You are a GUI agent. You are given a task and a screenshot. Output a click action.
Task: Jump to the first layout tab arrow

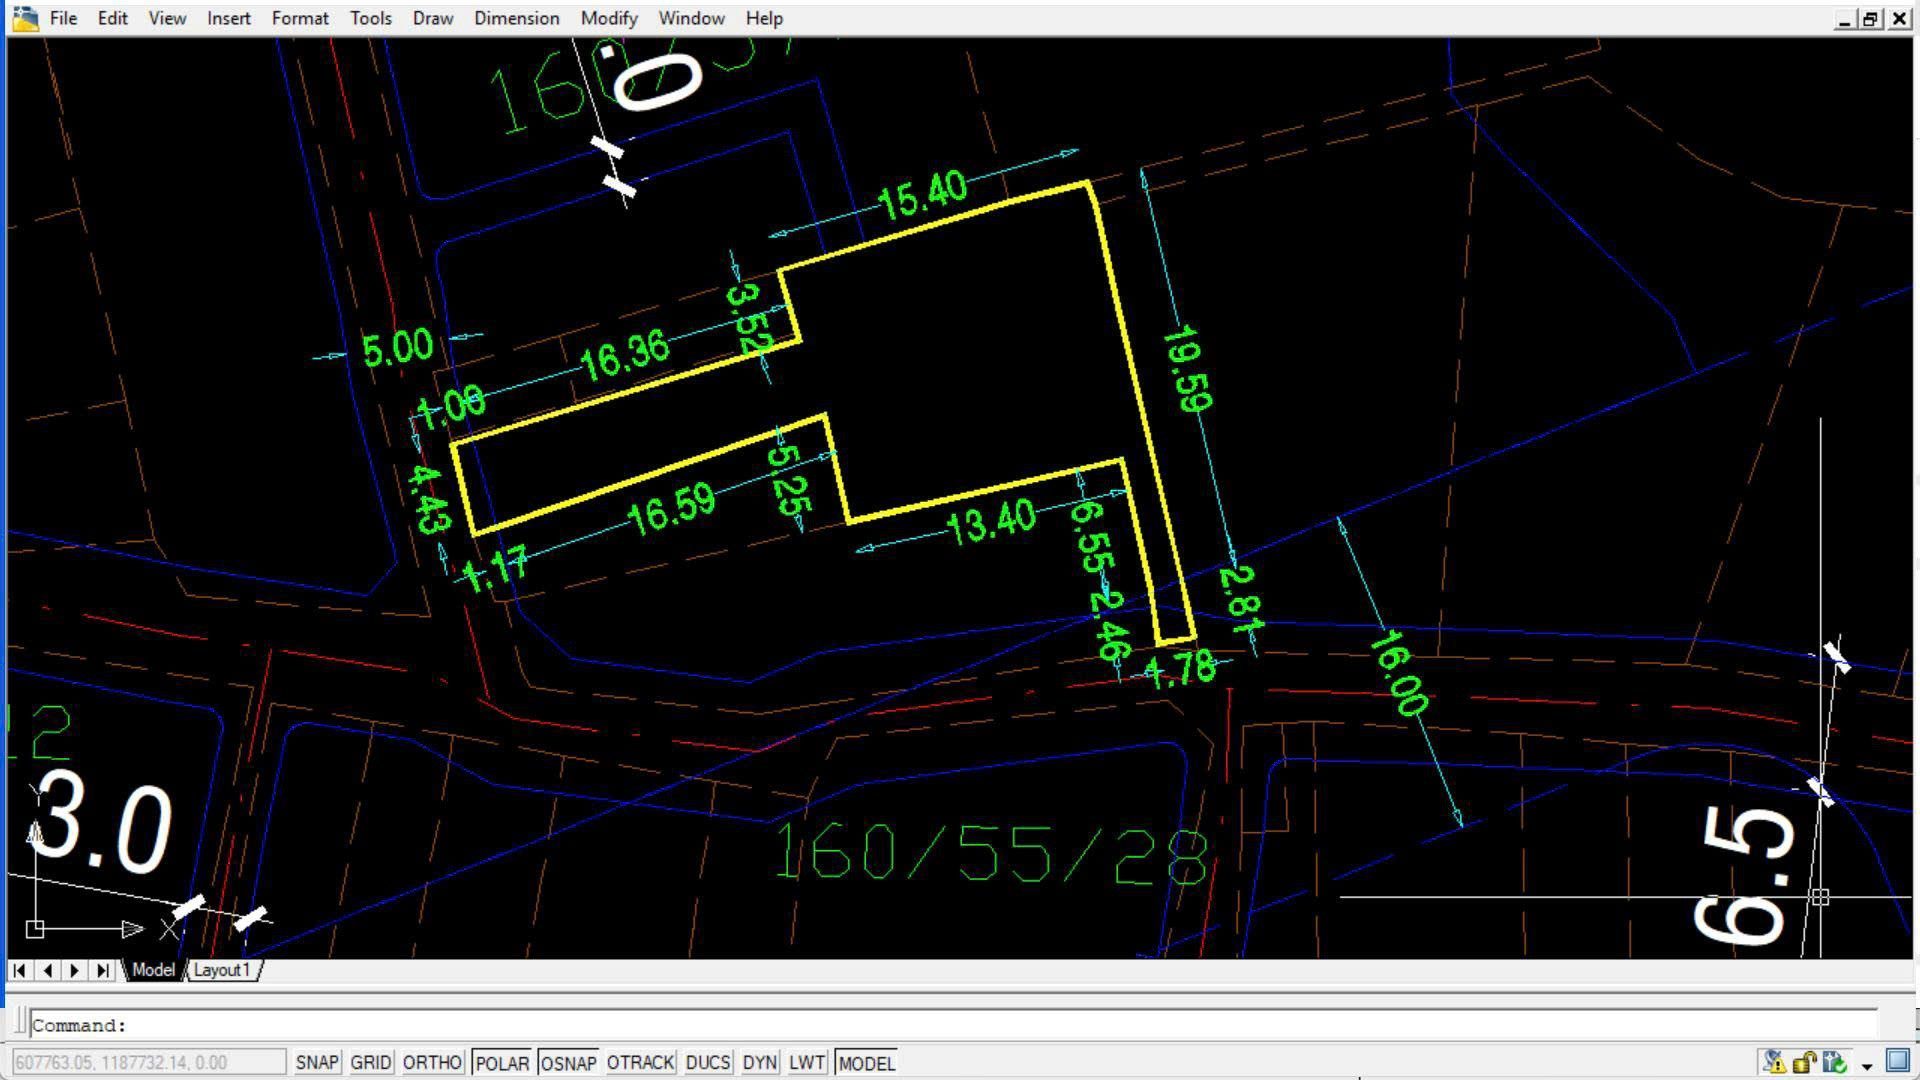tap(19, 970)
